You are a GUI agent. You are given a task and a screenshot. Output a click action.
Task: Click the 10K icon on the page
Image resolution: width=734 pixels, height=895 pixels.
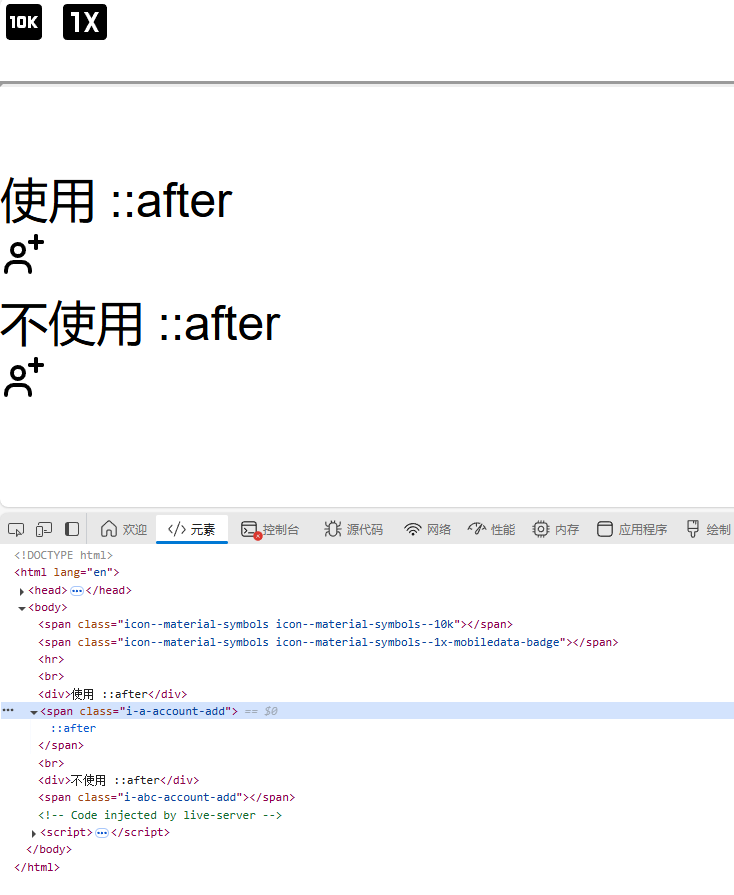click(24, 22)
